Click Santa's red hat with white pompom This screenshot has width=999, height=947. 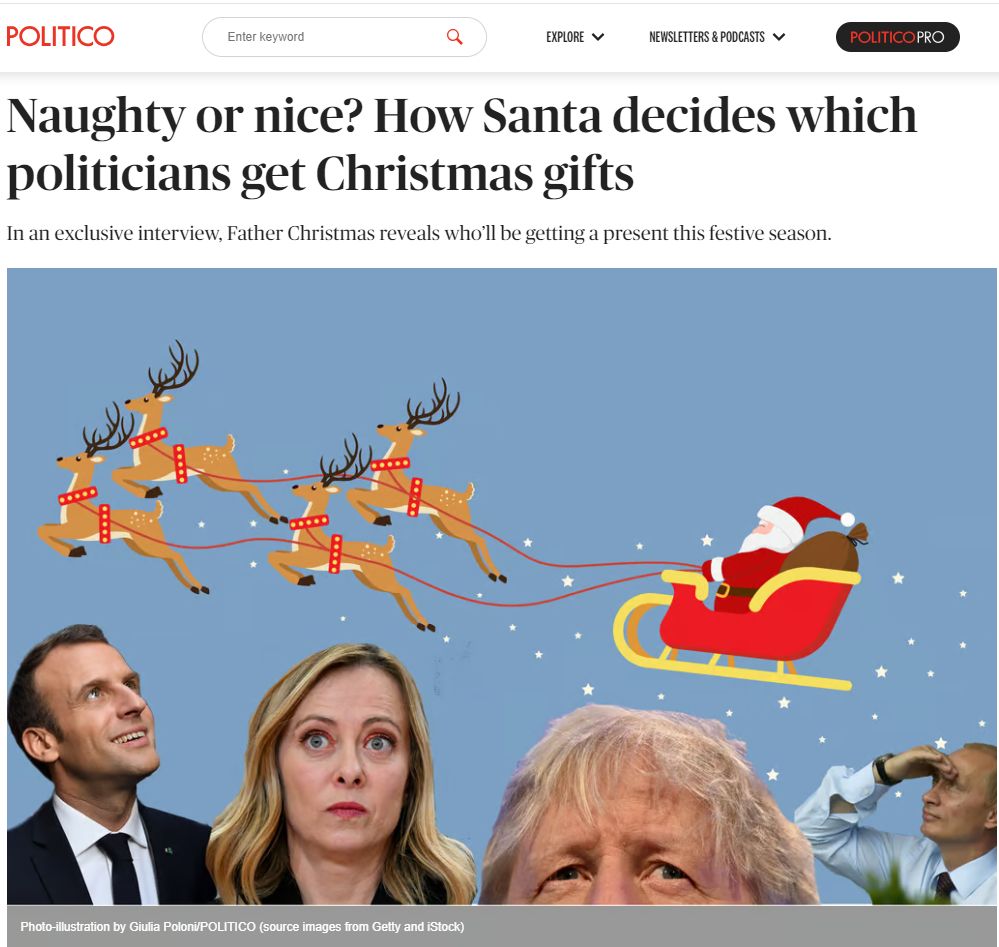point(806,514)
